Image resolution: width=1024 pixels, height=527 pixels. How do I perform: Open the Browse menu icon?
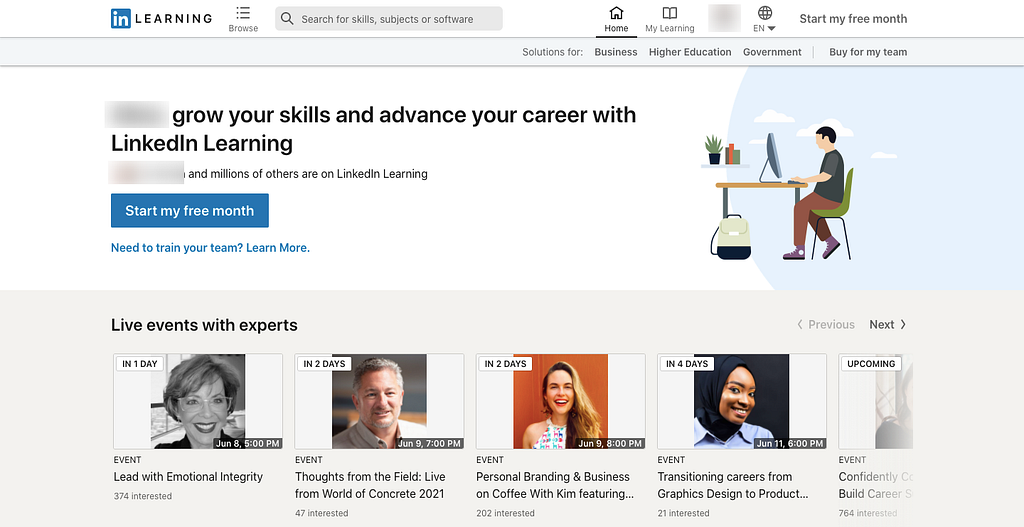coord(243,13)
